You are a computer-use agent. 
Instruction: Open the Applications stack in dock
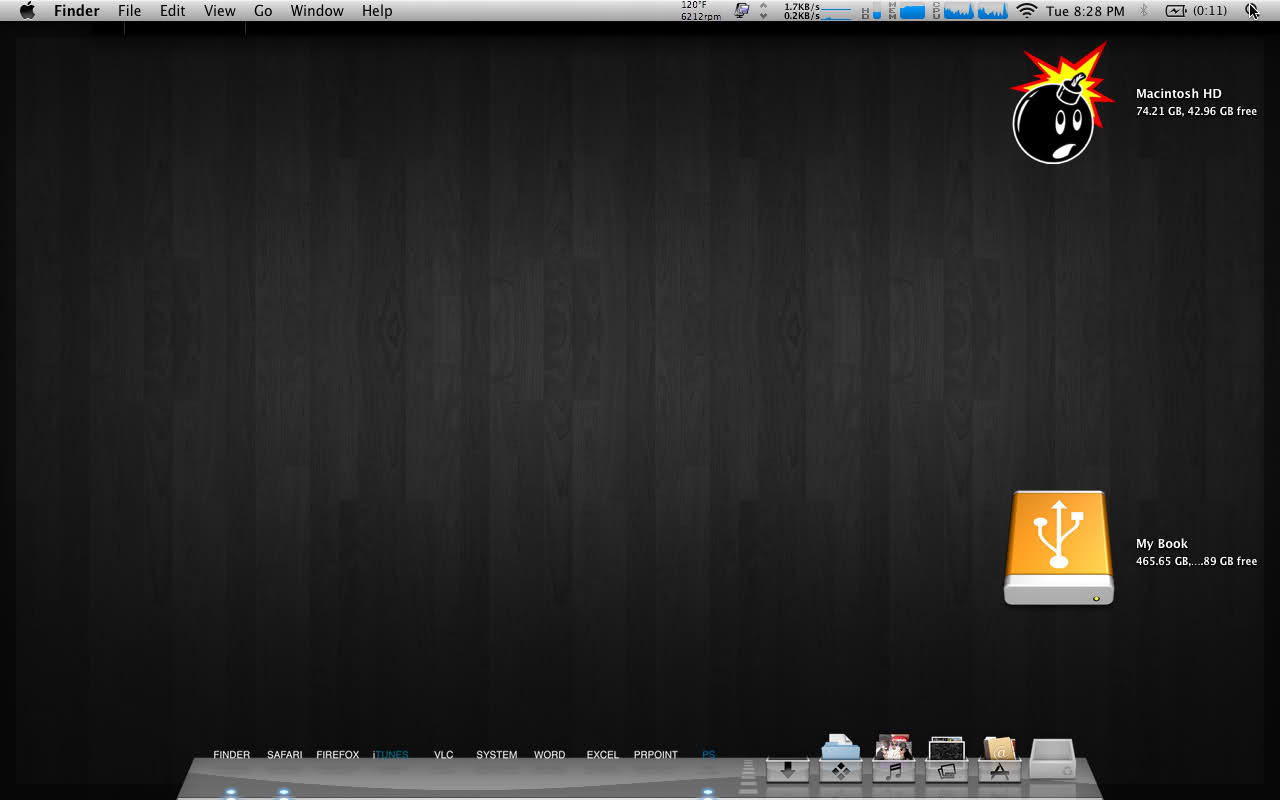coord(1000,760)
